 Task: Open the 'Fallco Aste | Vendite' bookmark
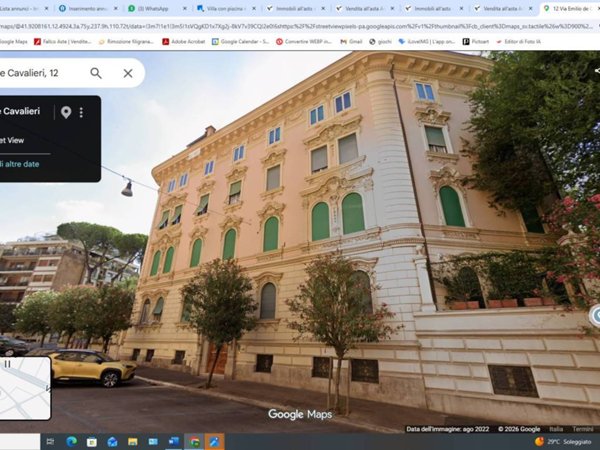pos(63,42)
